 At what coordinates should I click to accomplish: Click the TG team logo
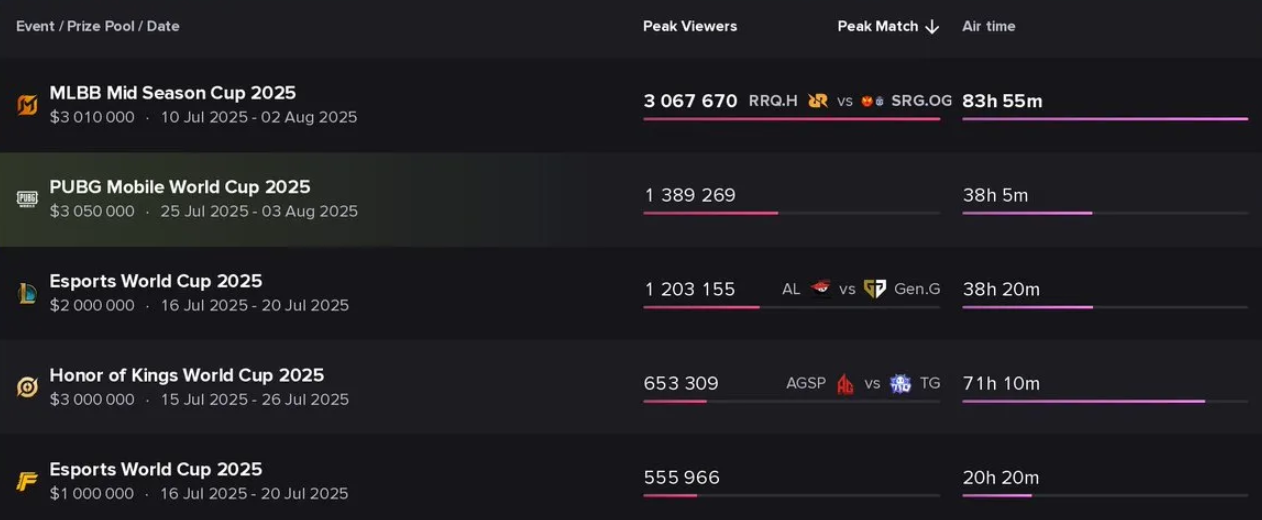click(x=900, y=384)
